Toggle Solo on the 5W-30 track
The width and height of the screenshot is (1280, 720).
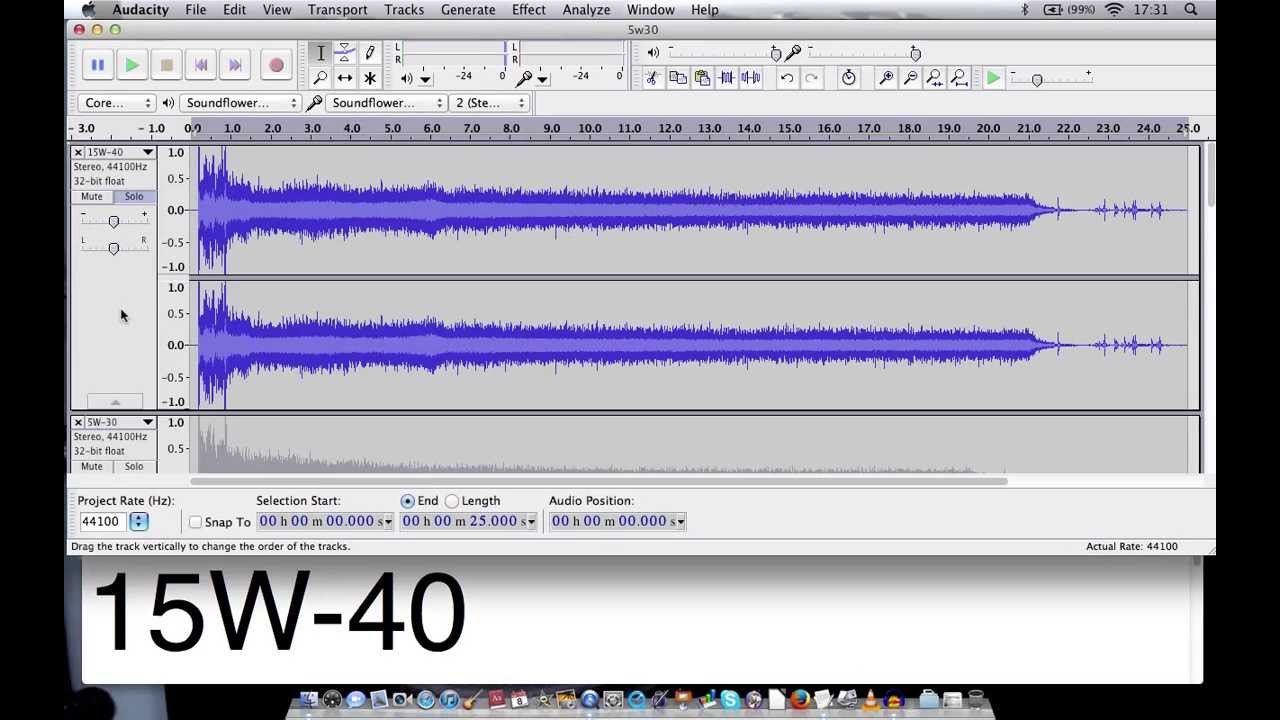coord(134,467)
